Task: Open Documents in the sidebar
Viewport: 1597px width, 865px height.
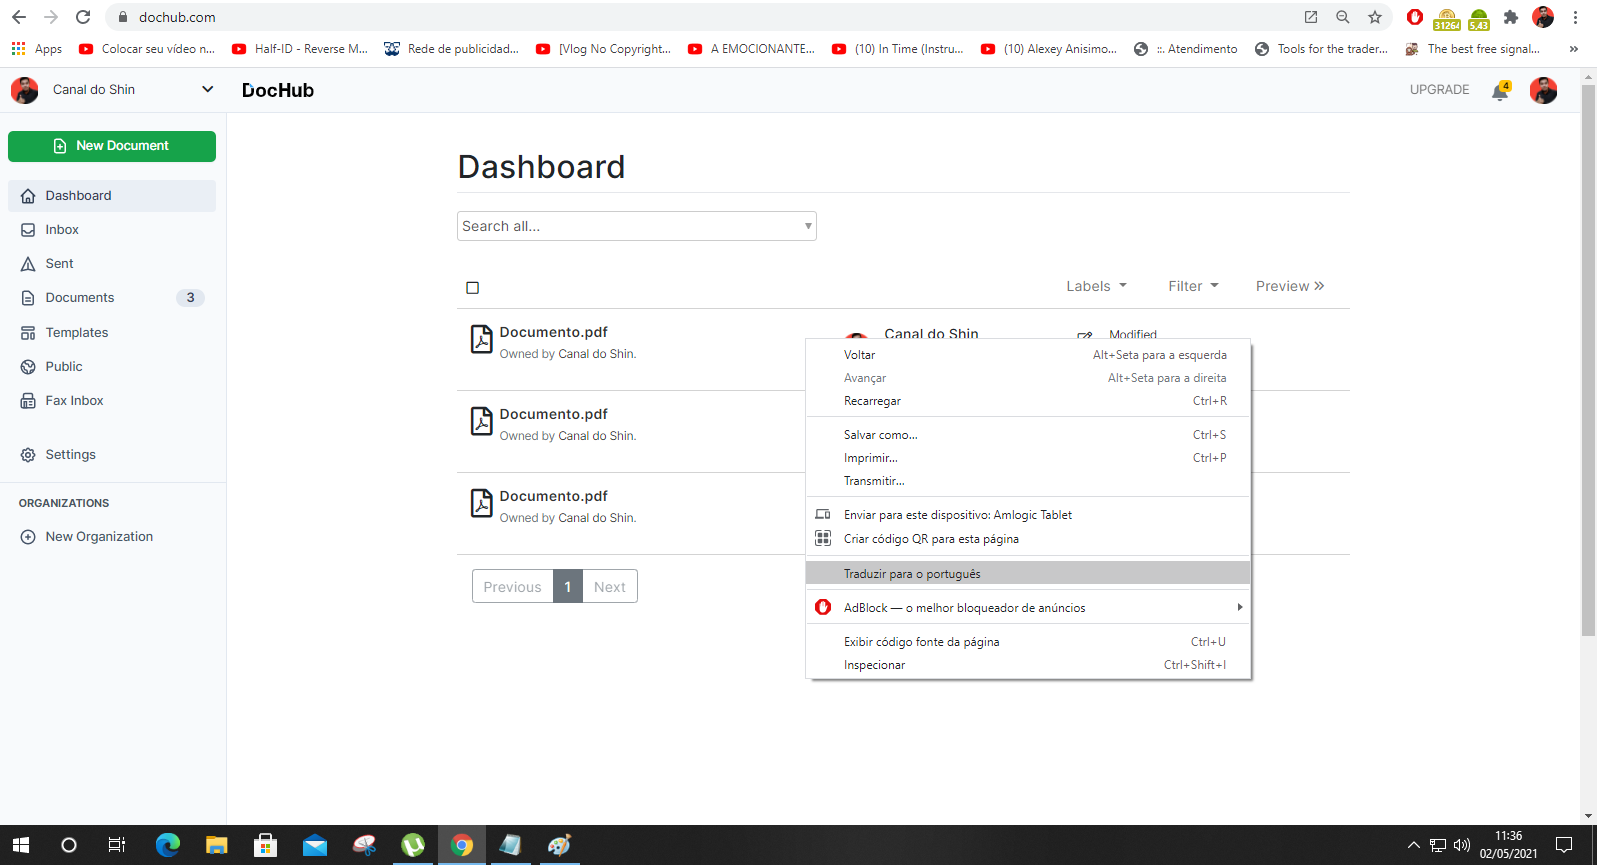Action: click(112, 298)
